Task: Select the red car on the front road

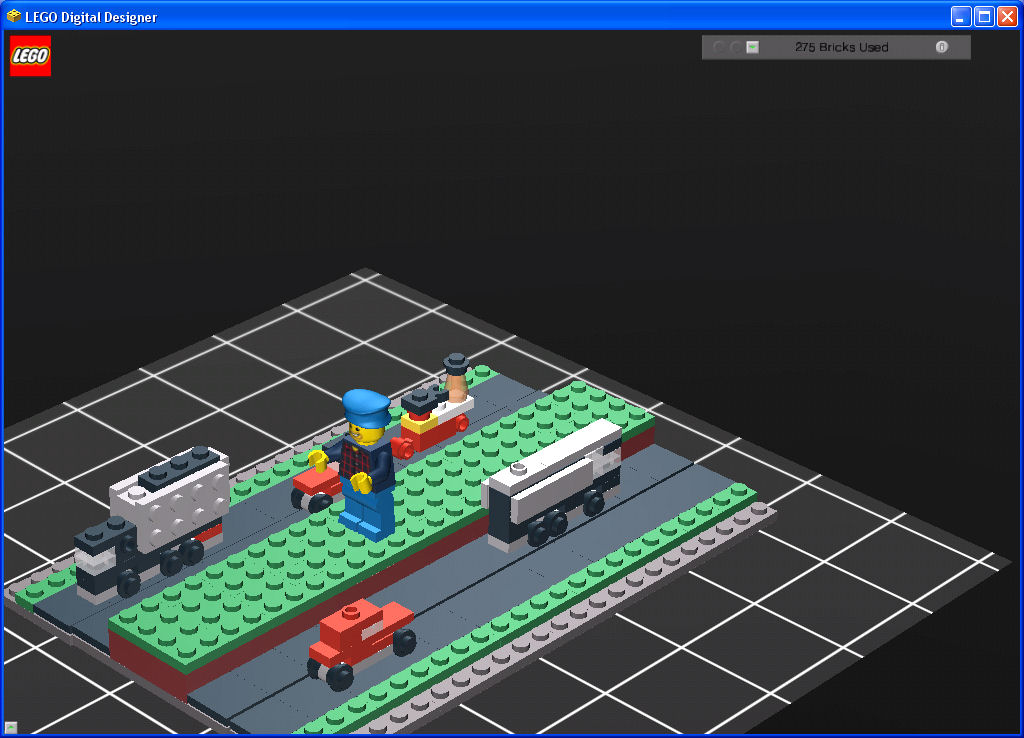Action: [357, 634]
